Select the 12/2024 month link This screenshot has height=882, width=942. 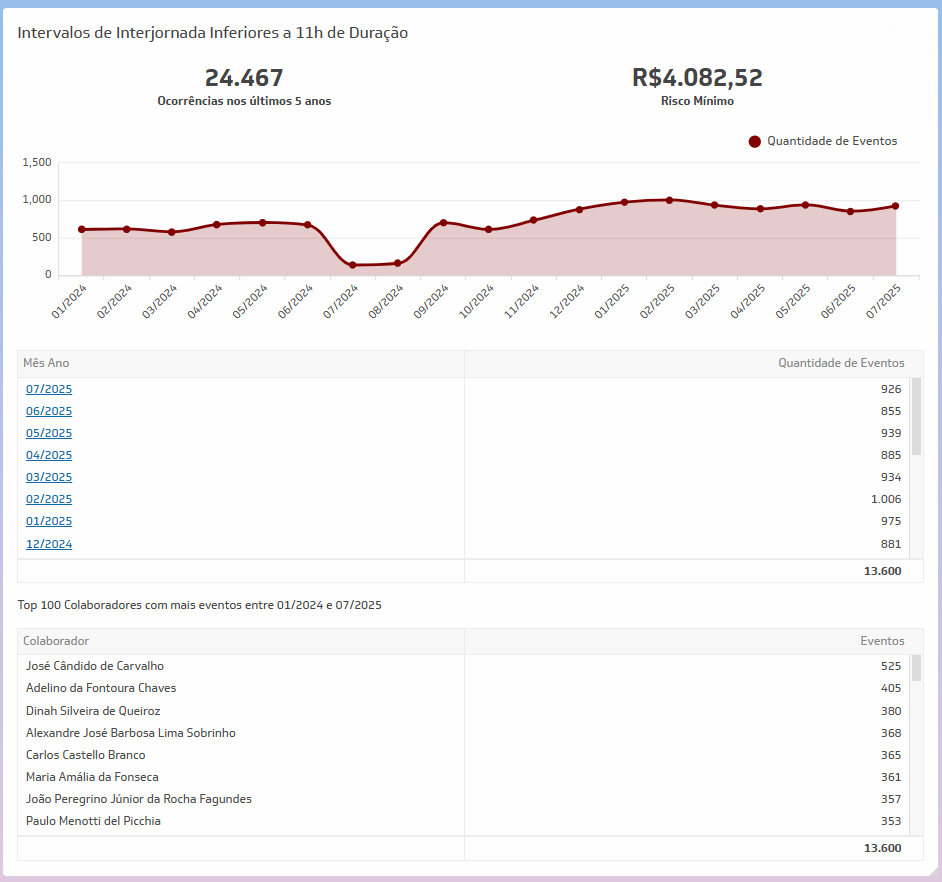coord(49,544)
